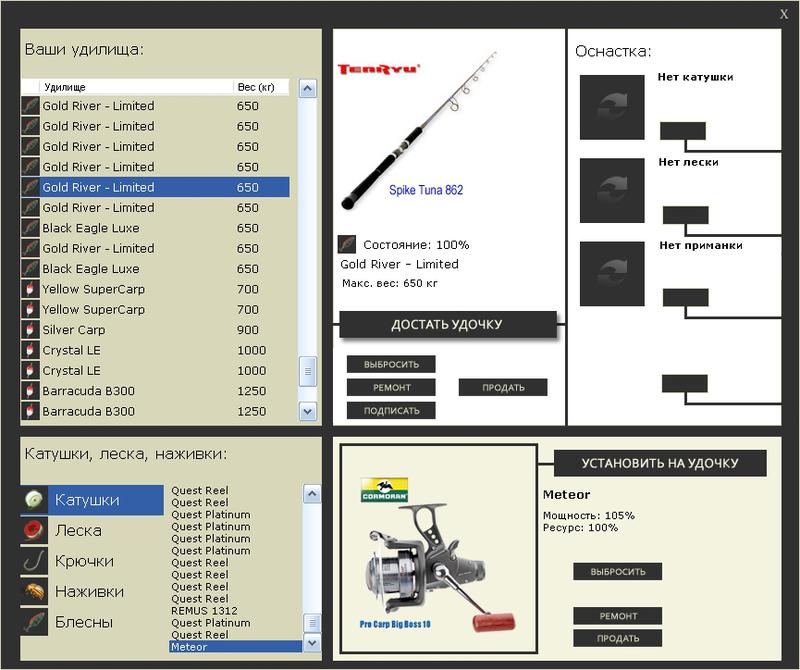The width and height of the screenshot is (800, 670).
Task: Click the reel РЕМОНТ button
Action: [618, 616]
